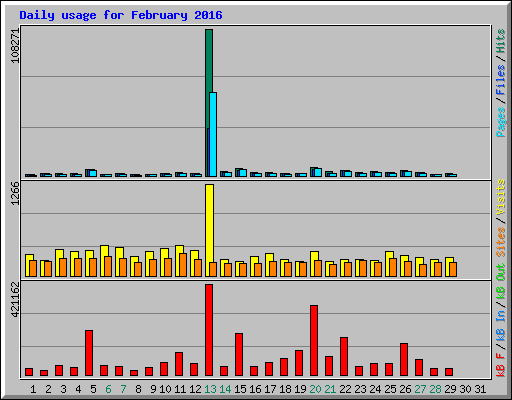The height and width of the screenshot is (400, 512).
Task: Click the orange sites bar for day 29
Action: click(x=453, y=270)
